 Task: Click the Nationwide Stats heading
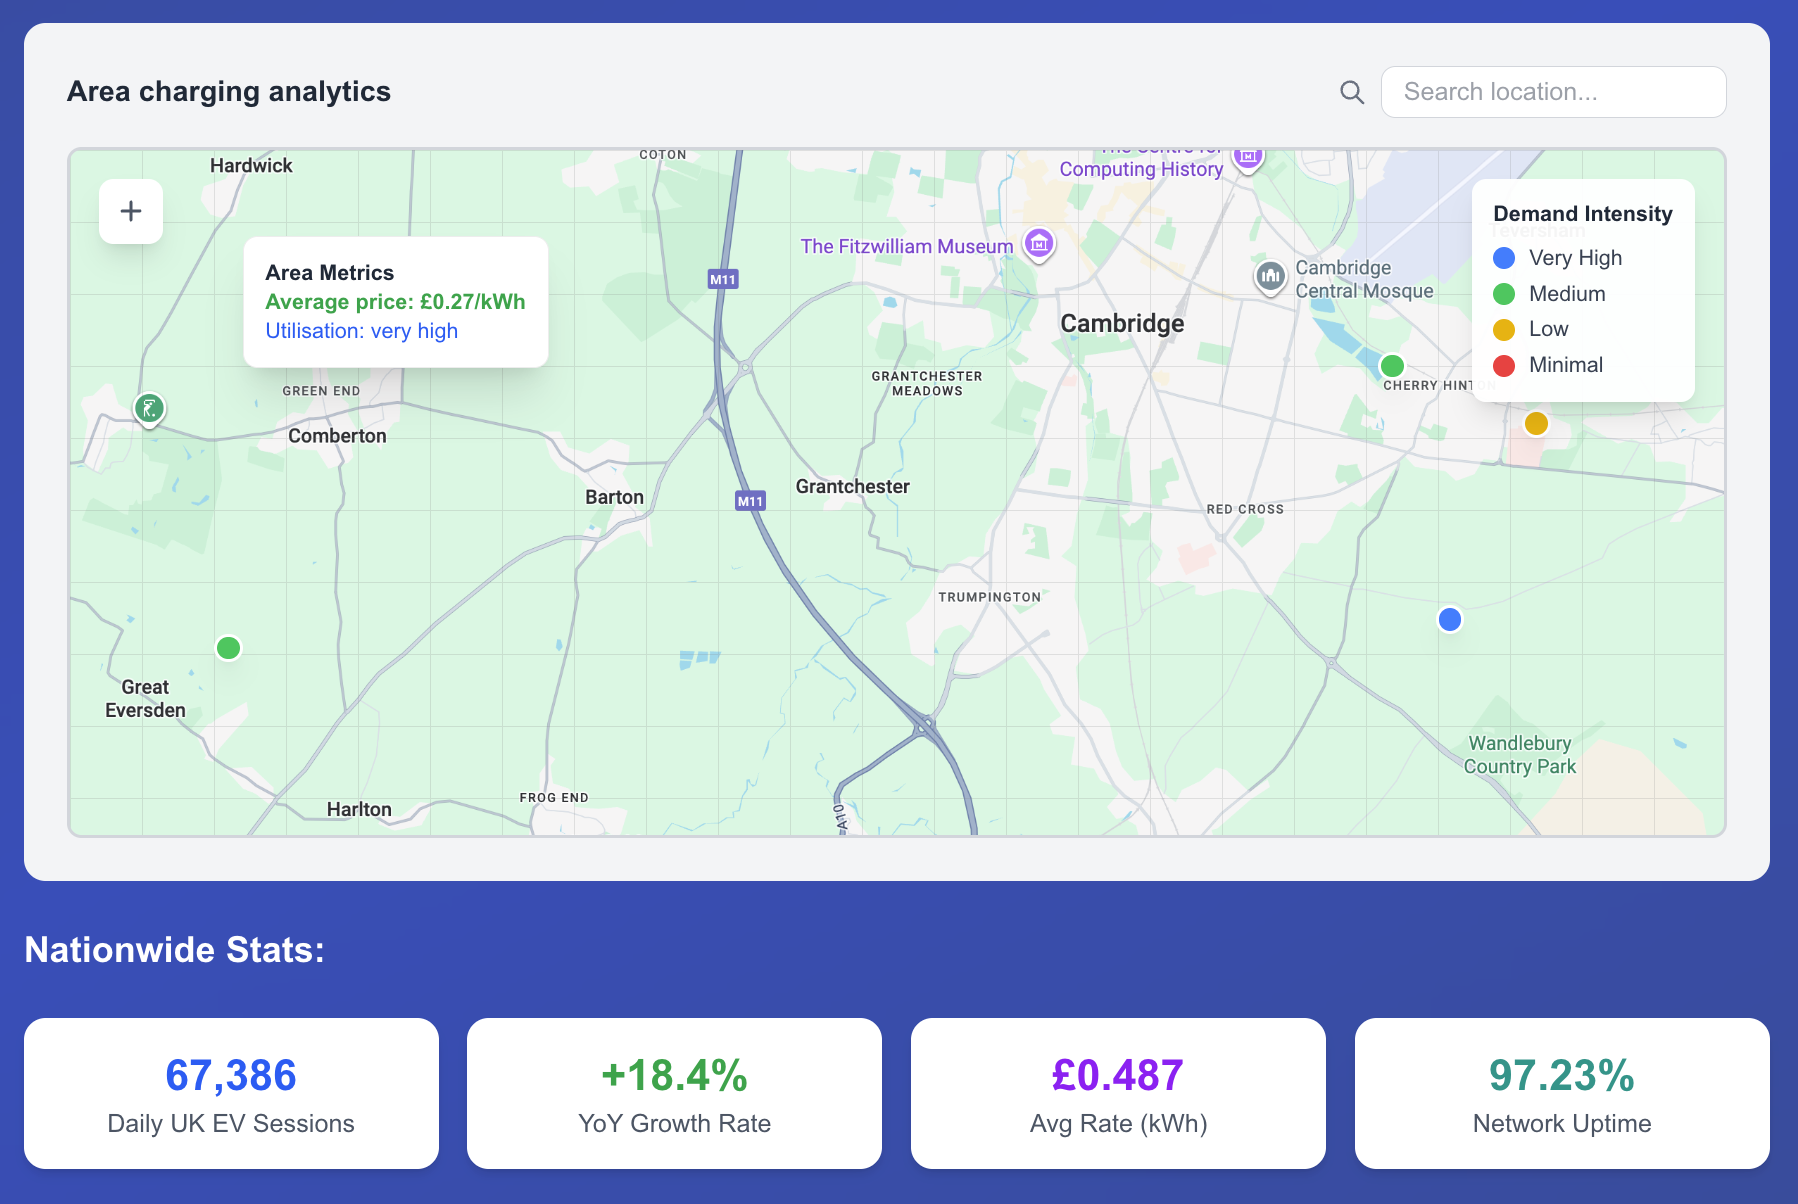175,950
